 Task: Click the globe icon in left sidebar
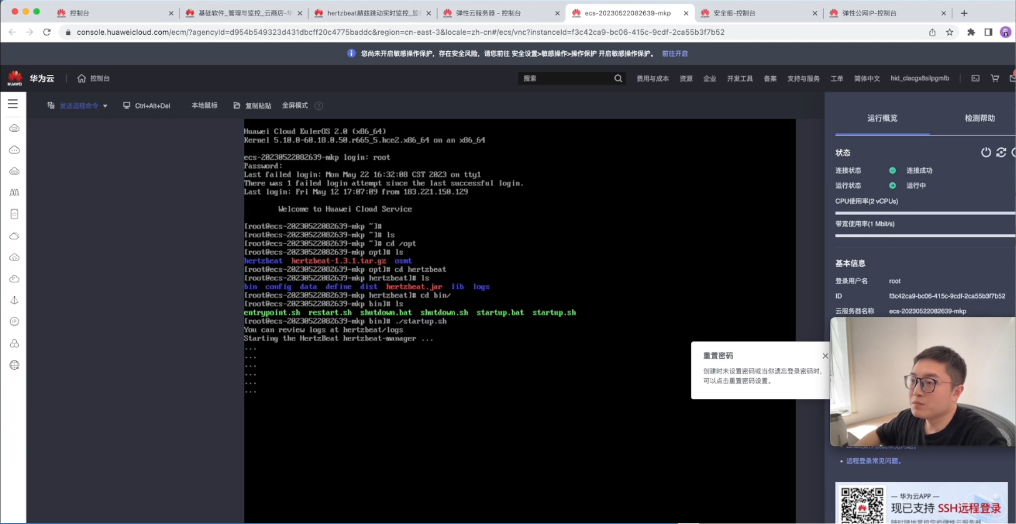[x=14, y=365]
